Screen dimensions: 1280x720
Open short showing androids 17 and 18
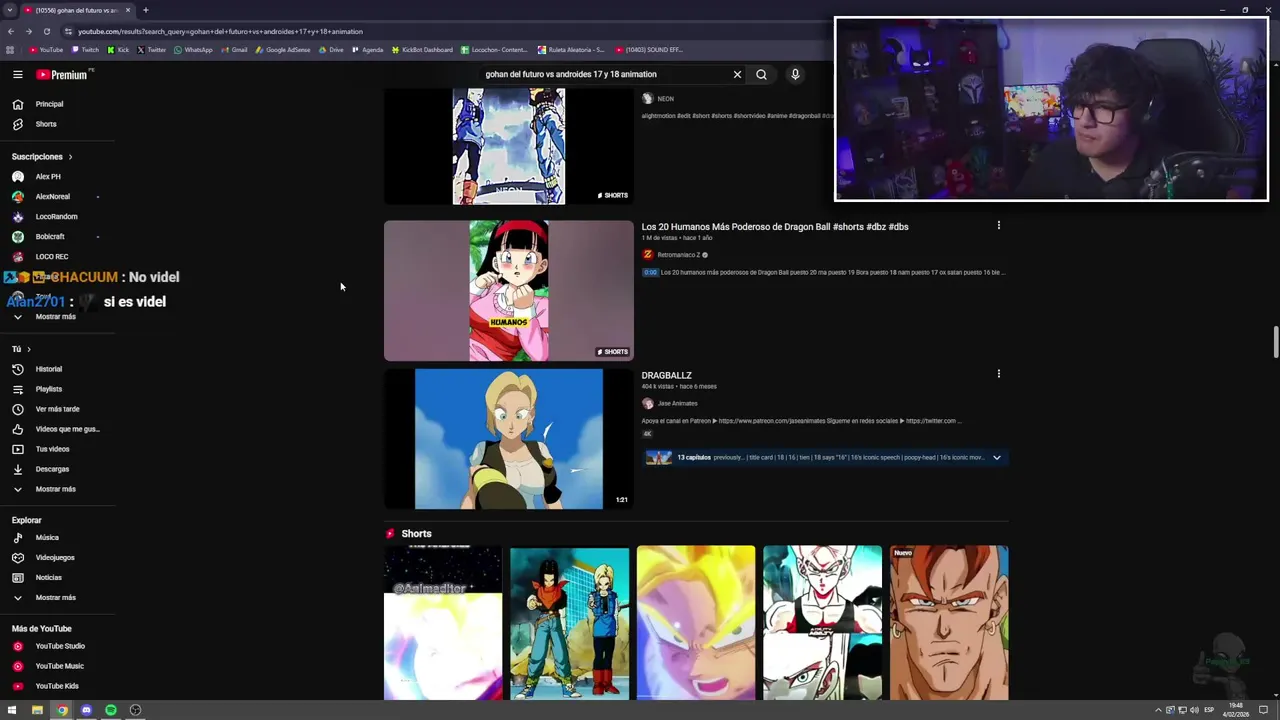coord(570,622)
